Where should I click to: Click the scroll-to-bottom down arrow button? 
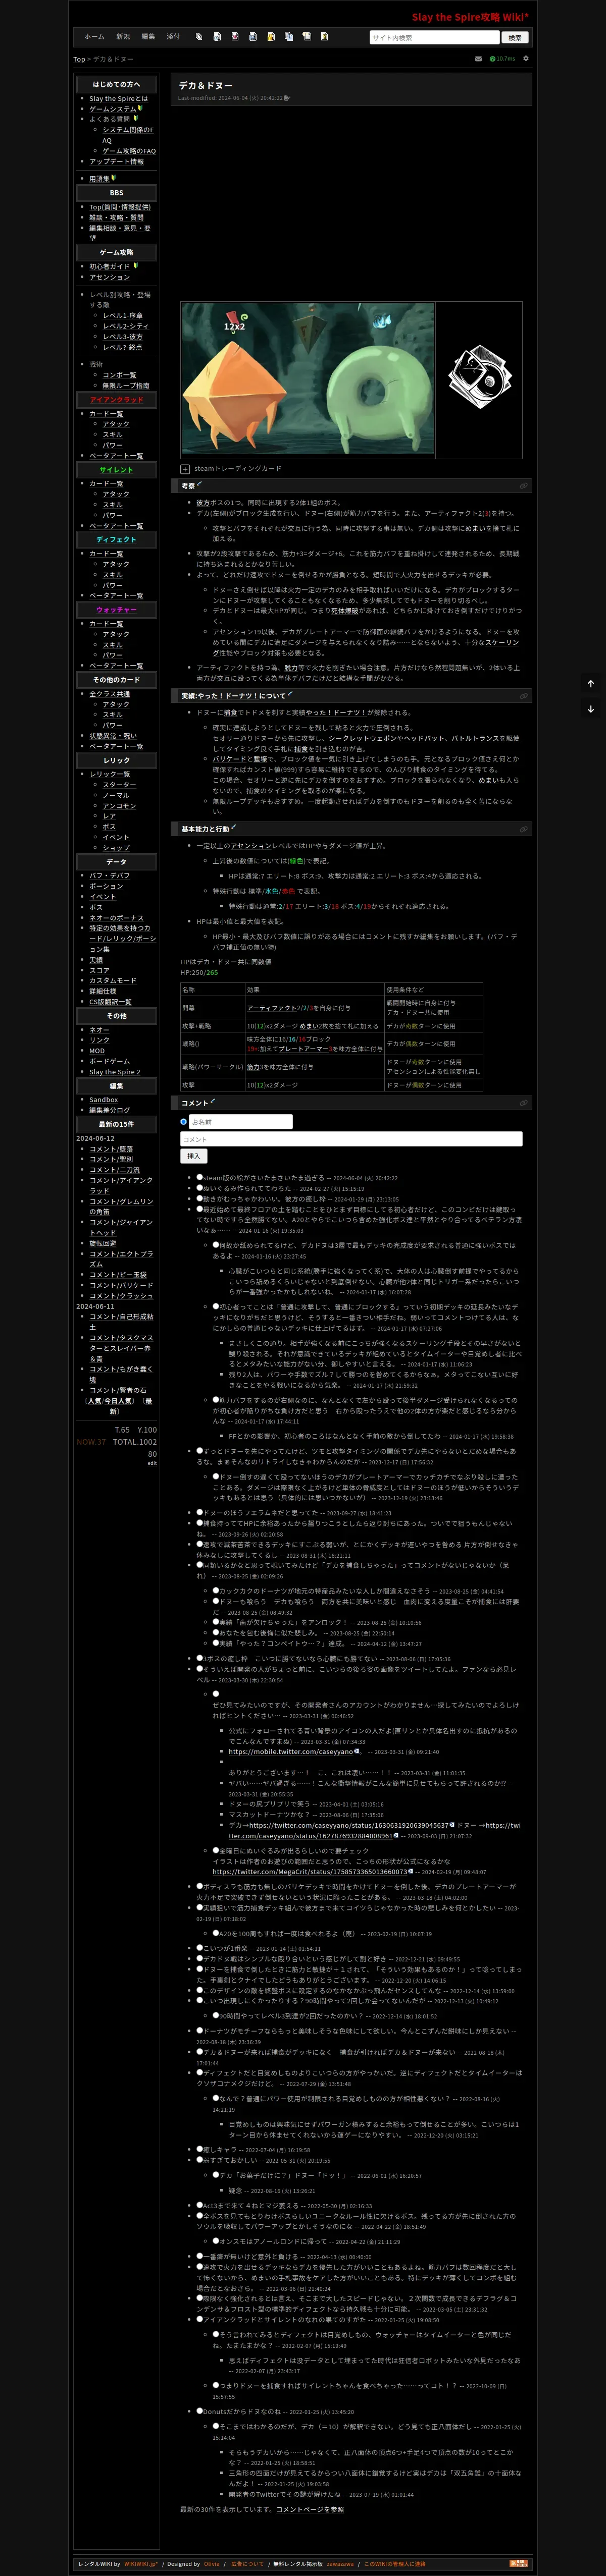590,709
